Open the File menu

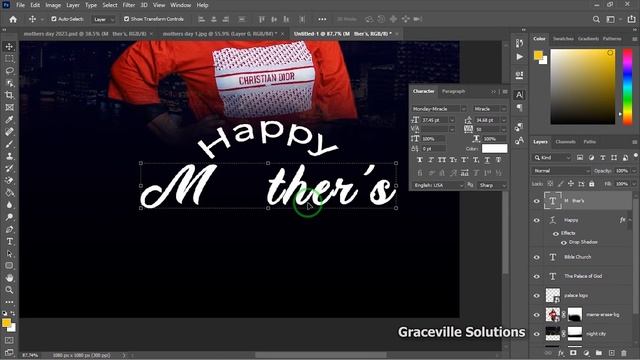point(20,5)
